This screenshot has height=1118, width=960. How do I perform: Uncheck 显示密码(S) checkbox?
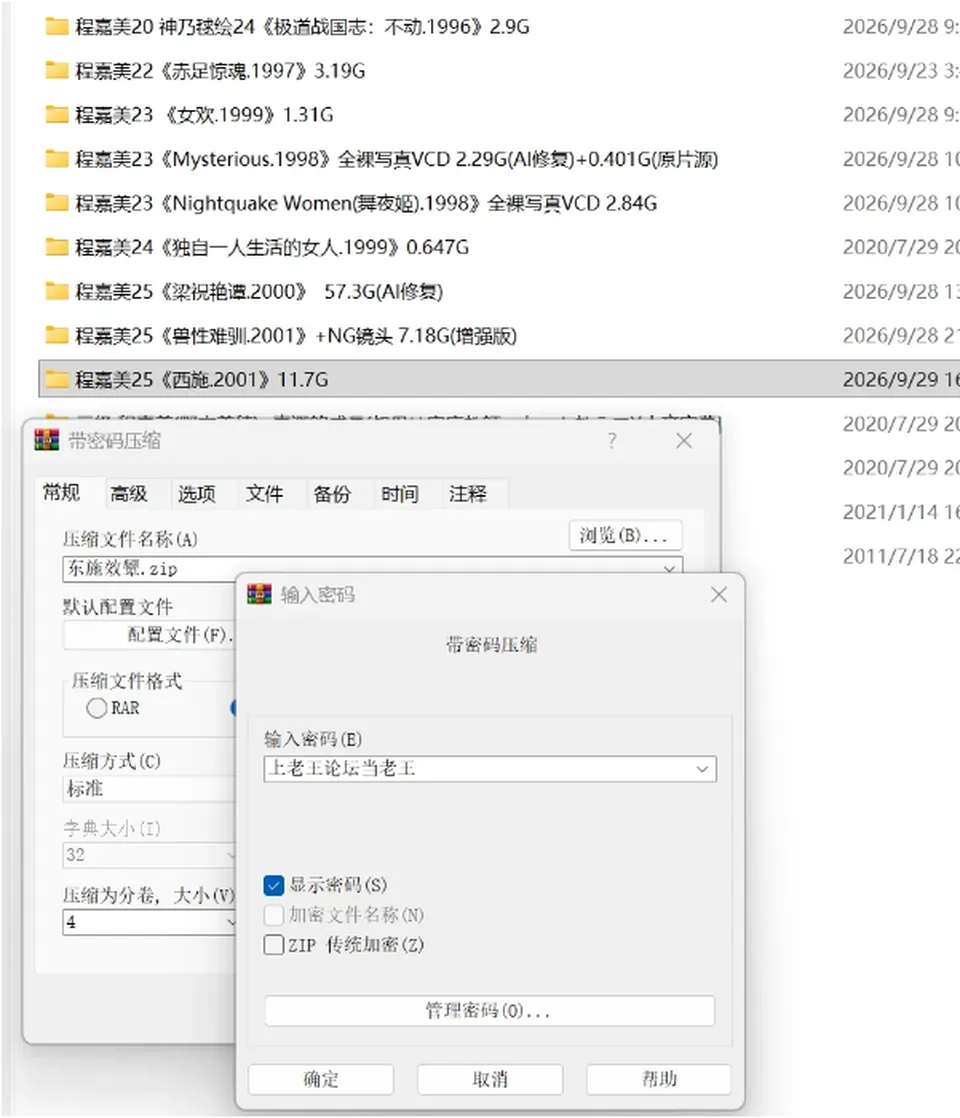point(274,886)
